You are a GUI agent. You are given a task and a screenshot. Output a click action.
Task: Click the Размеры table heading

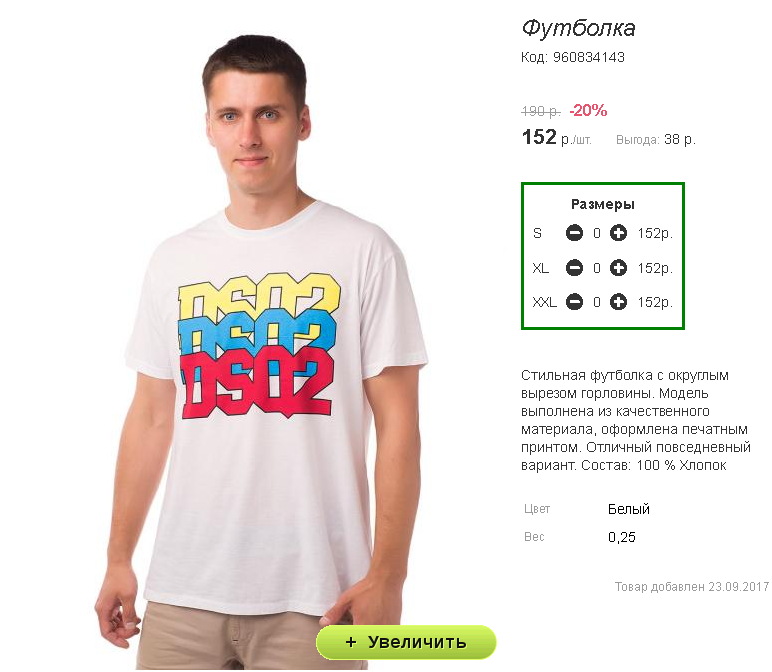pyautogui.click(x=603, y=204)
